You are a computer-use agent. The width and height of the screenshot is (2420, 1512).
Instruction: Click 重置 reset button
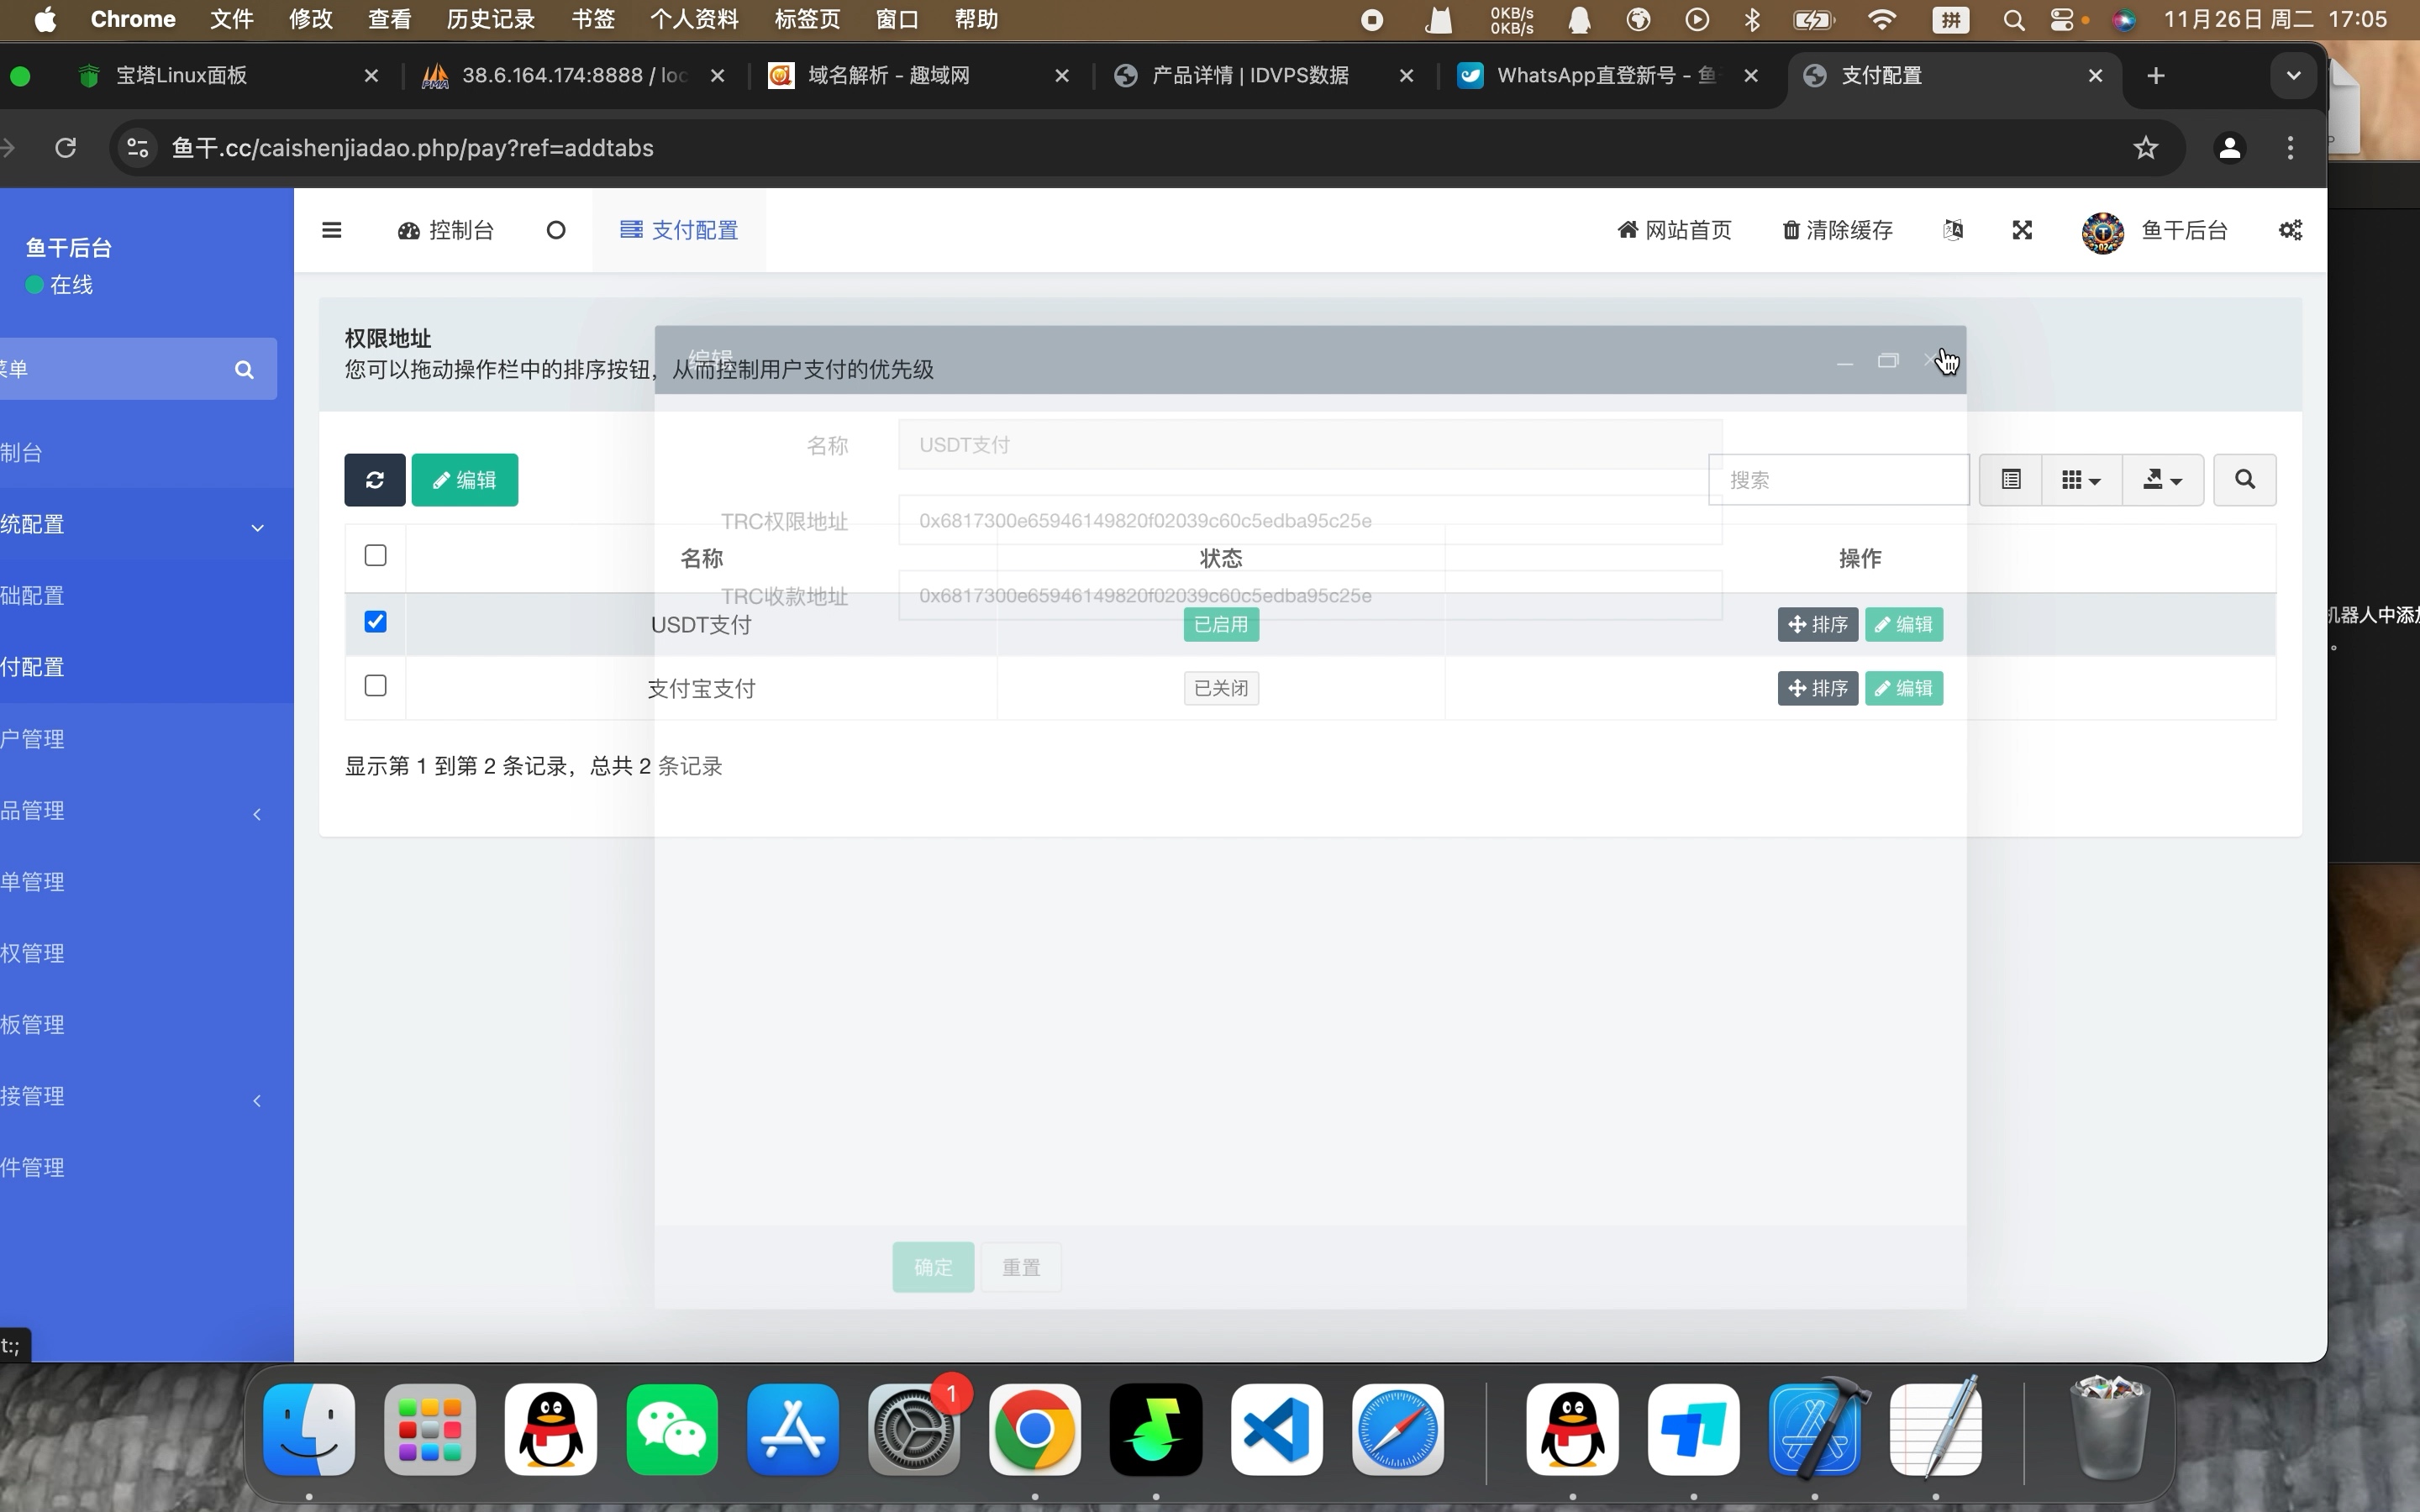pos(1021,1267)
